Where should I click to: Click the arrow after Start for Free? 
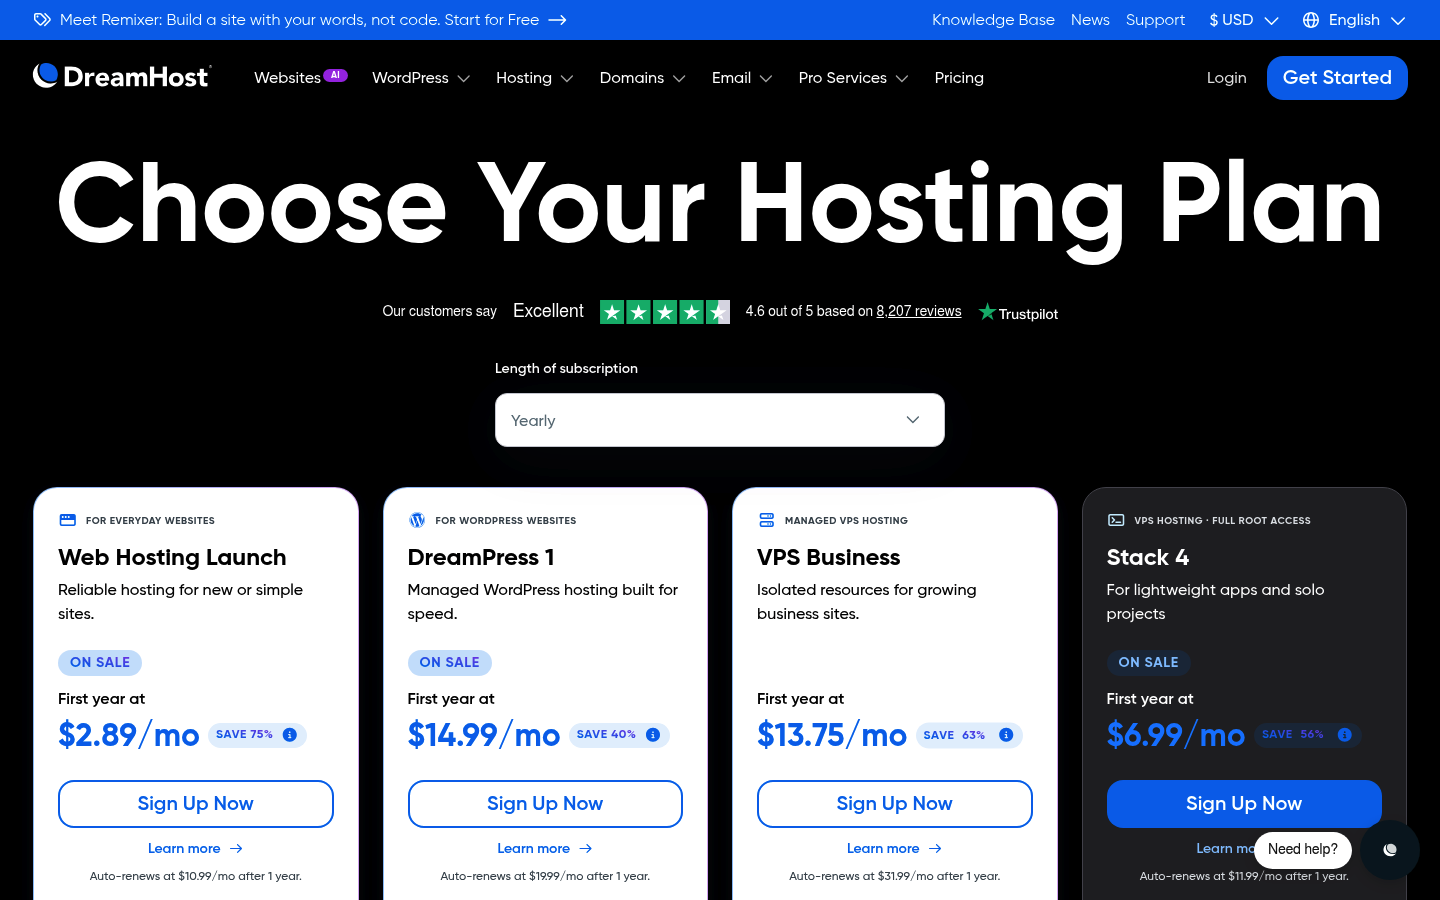point(558,20)
